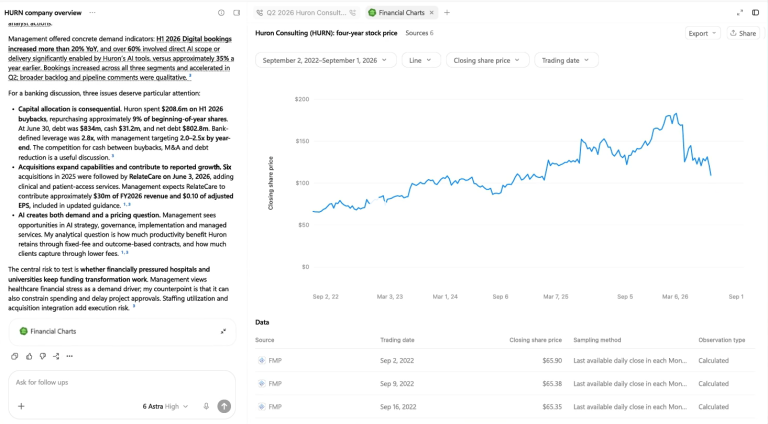Open the Line chart type dropdown
Image resolution: width=768 pixels, height=424 pixels.
point(421,60)
